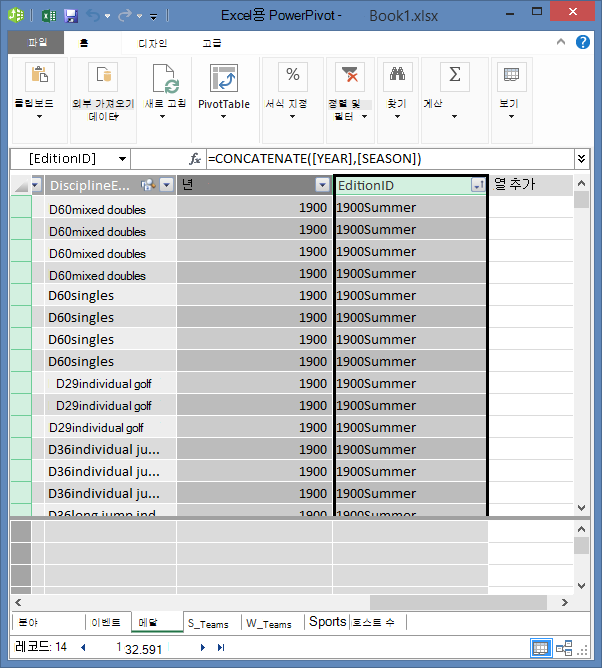Switch to data grid view icon
This screenshot has width=602, height=668.
[x=541, y=648]
